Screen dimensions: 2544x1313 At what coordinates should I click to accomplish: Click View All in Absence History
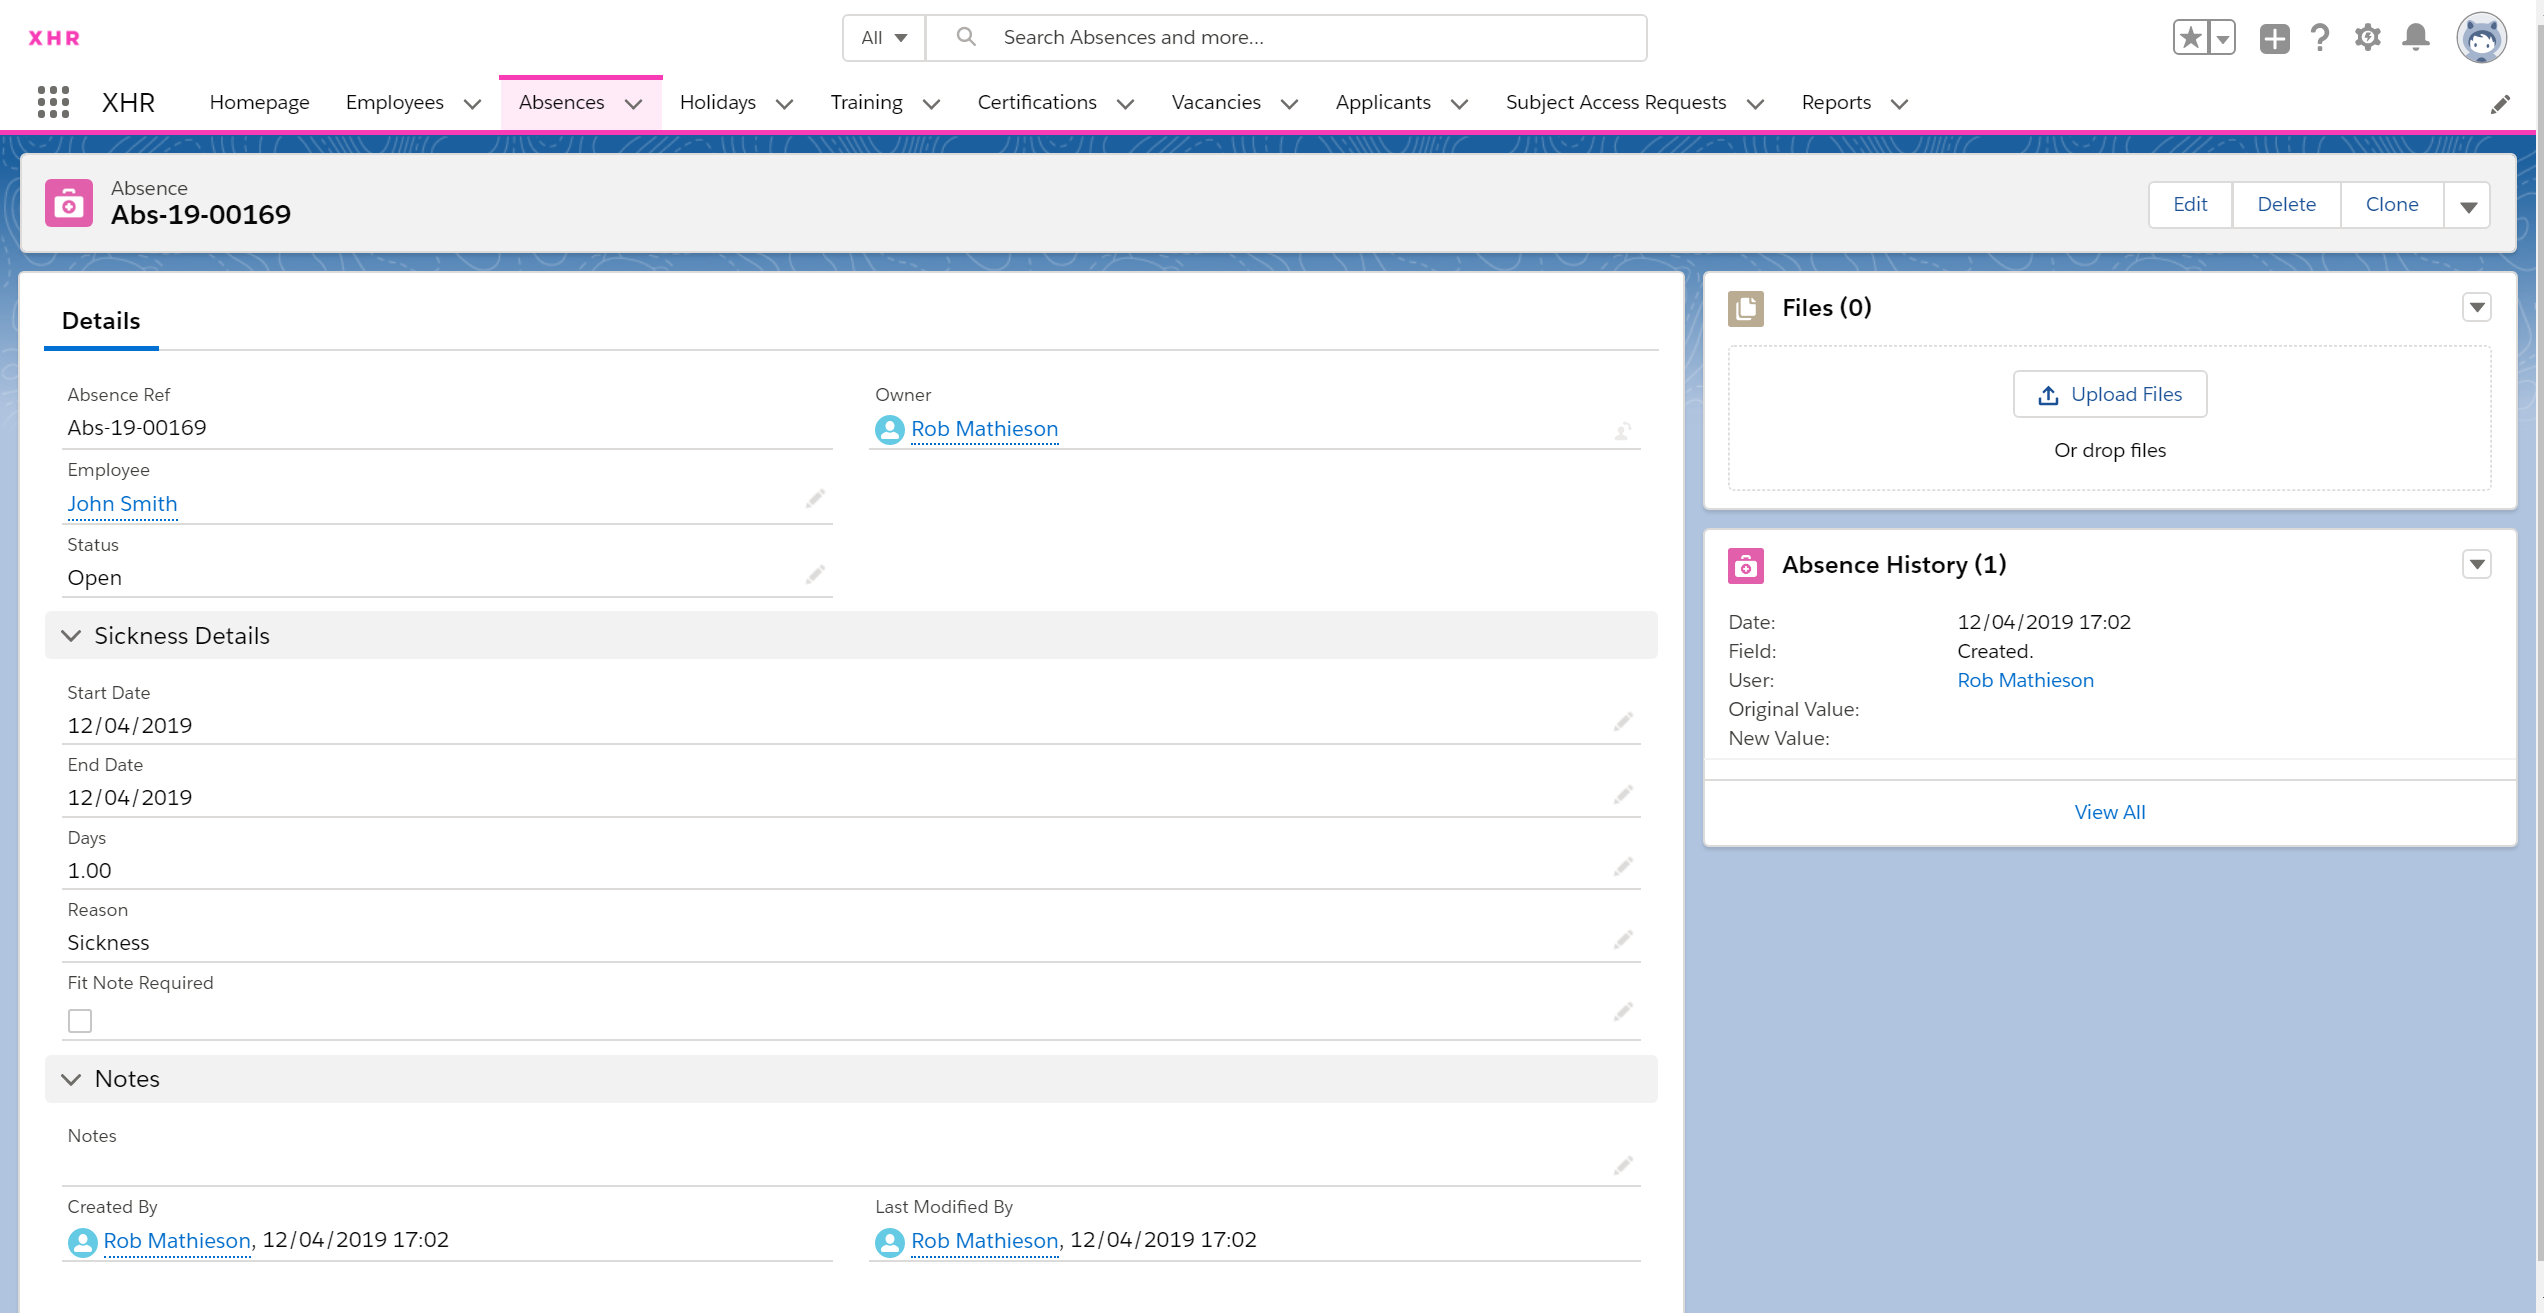[x=2110, y=811]
